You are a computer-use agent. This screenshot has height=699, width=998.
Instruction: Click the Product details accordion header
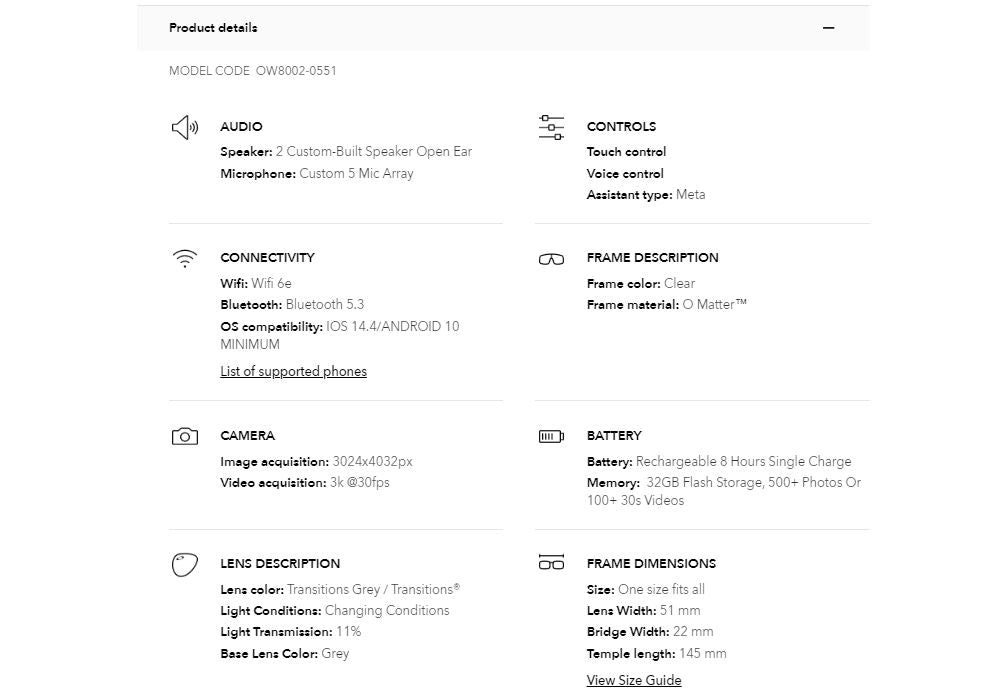point(213,28)
